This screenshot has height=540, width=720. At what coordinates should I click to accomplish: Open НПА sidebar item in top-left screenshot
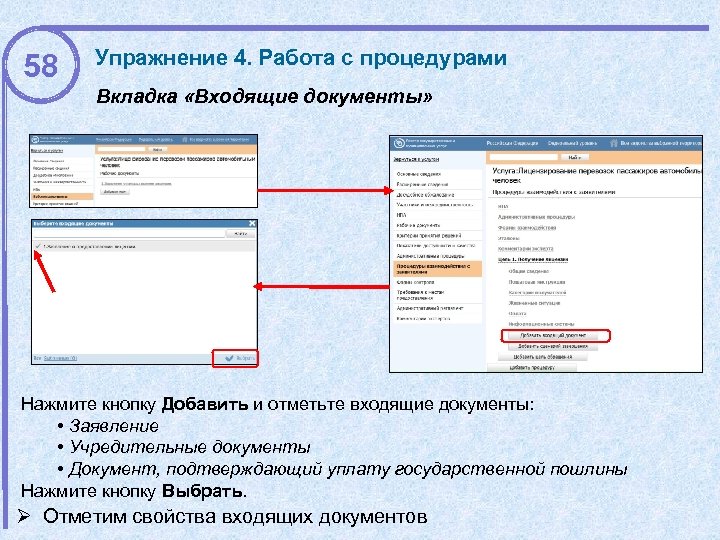(x=36, y=189)
